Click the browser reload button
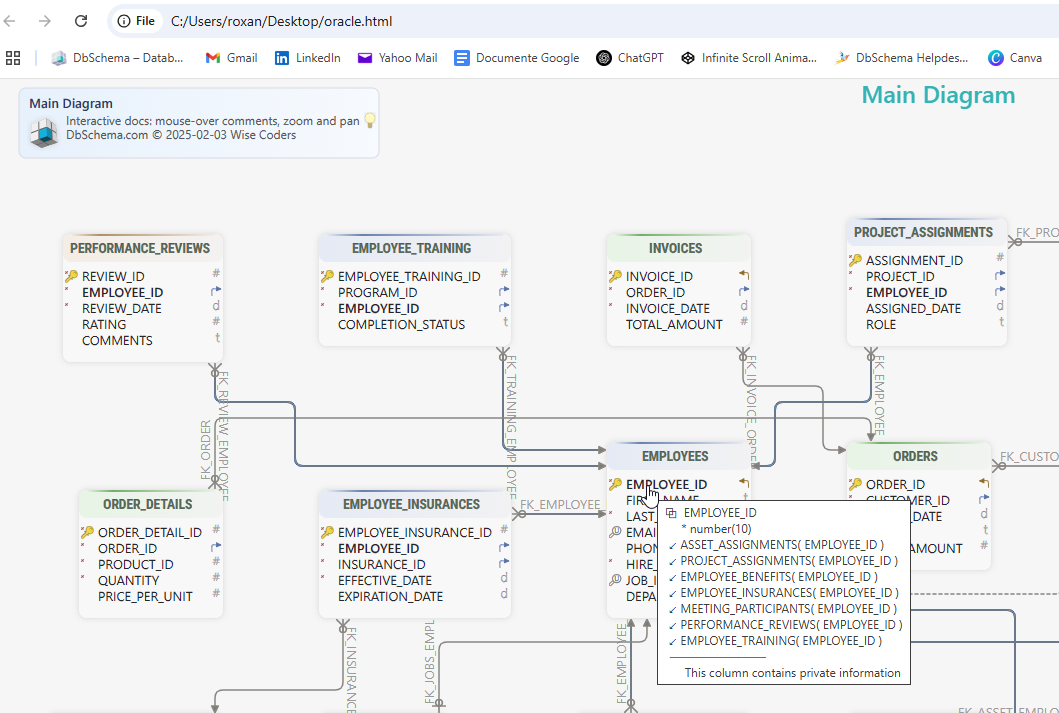This screenshot has height=713, width=1059. tap(81, 21)
